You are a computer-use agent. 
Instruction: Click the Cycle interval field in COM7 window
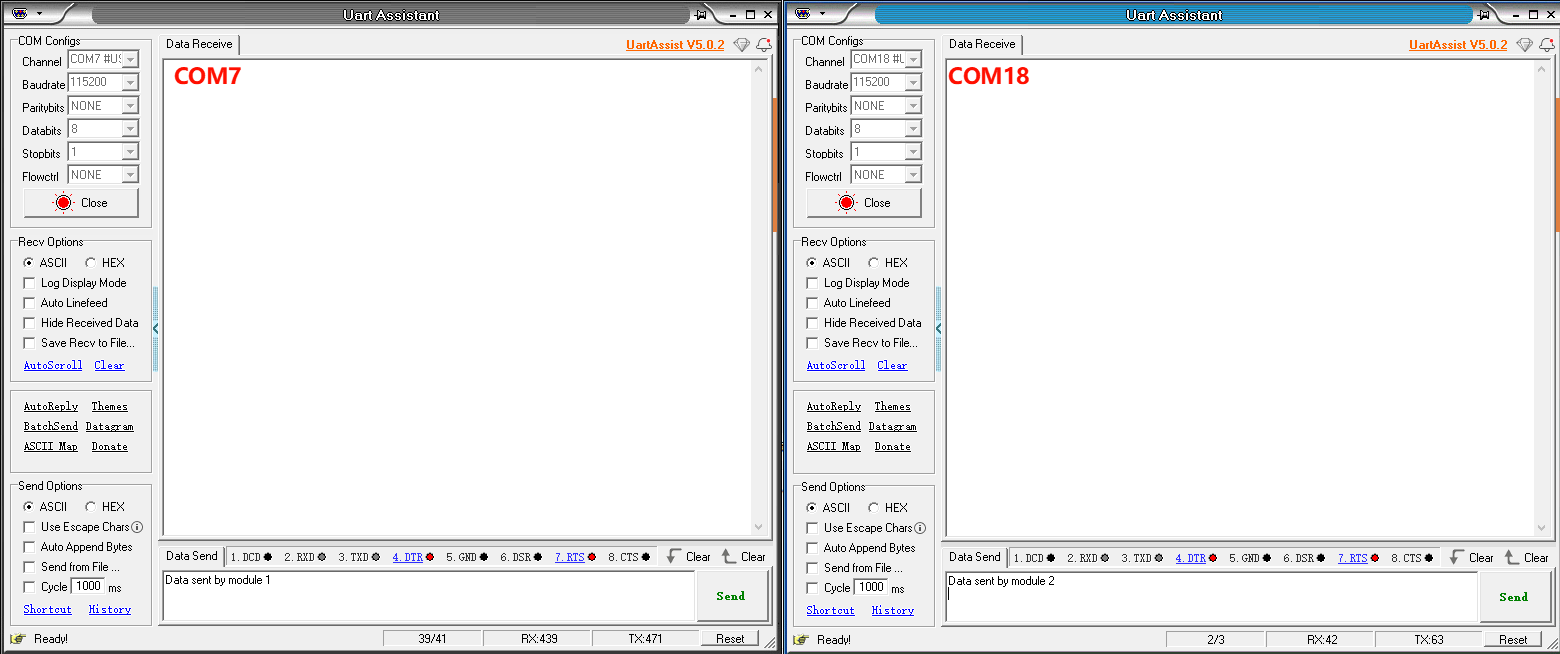tap(88, 586)
